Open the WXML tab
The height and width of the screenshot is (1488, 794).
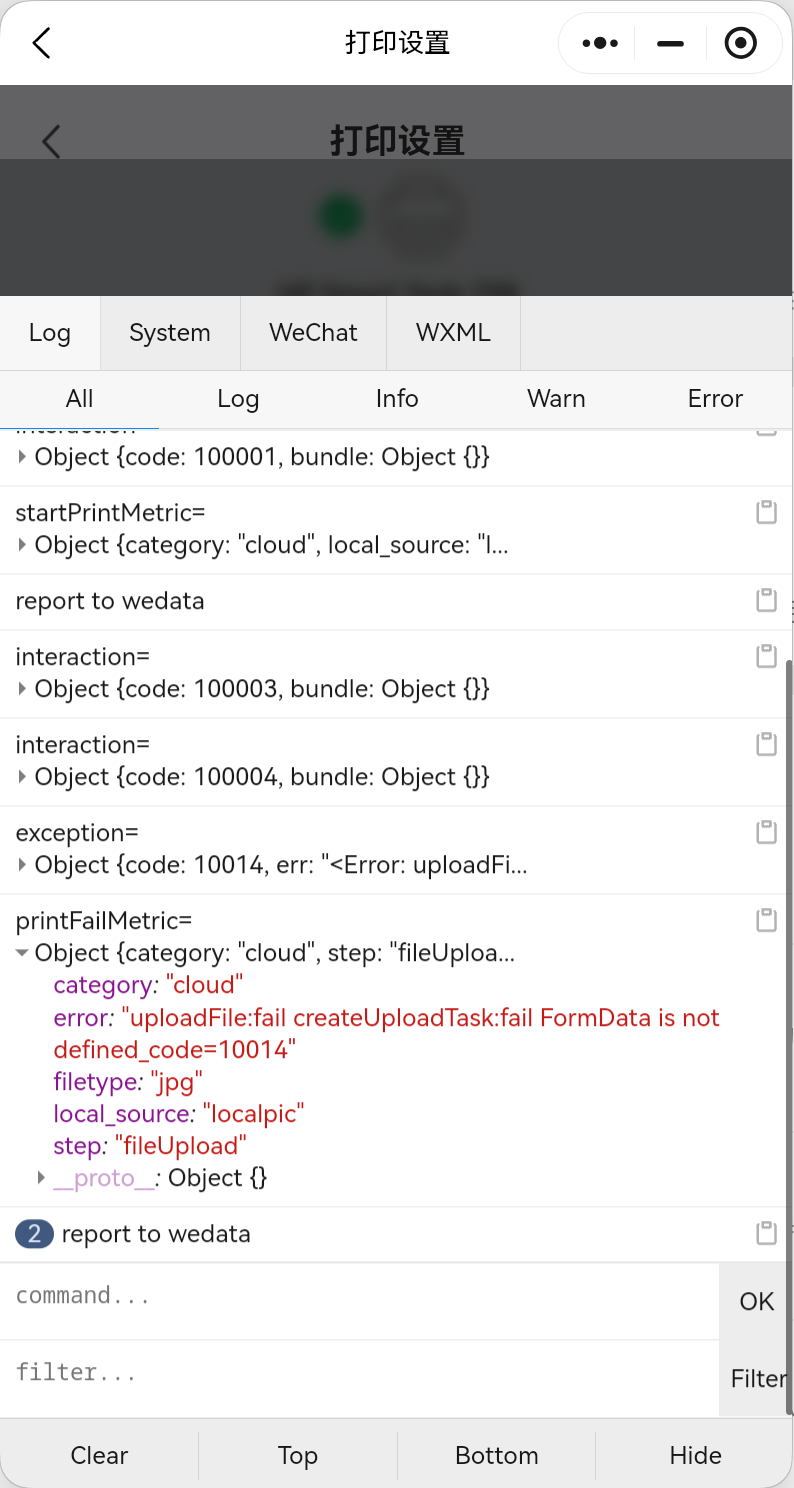tap(453, 333)
